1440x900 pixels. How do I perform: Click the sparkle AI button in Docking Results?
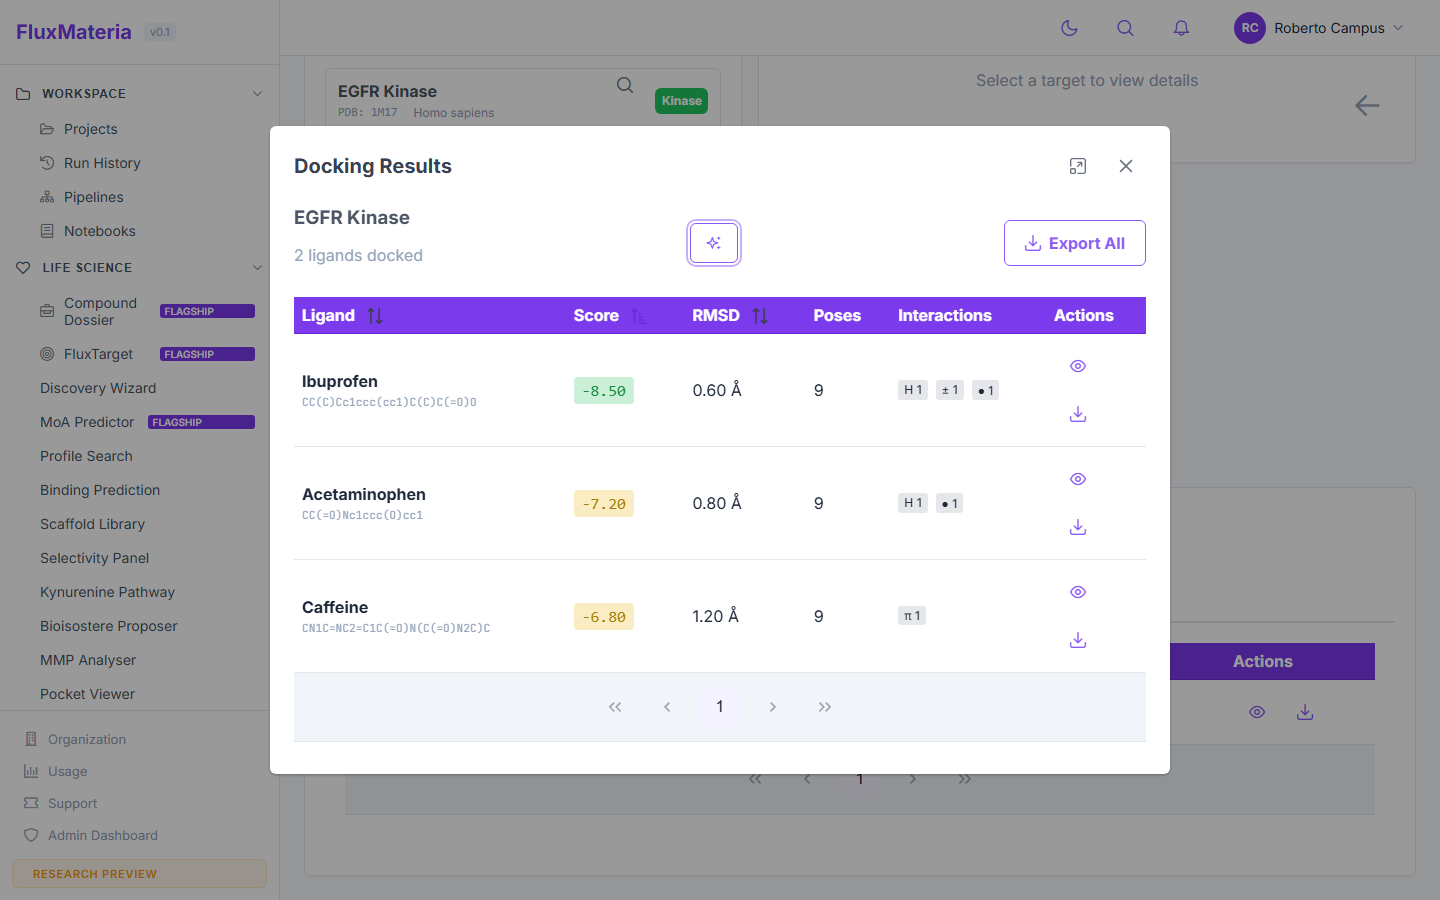click(714, 243)
